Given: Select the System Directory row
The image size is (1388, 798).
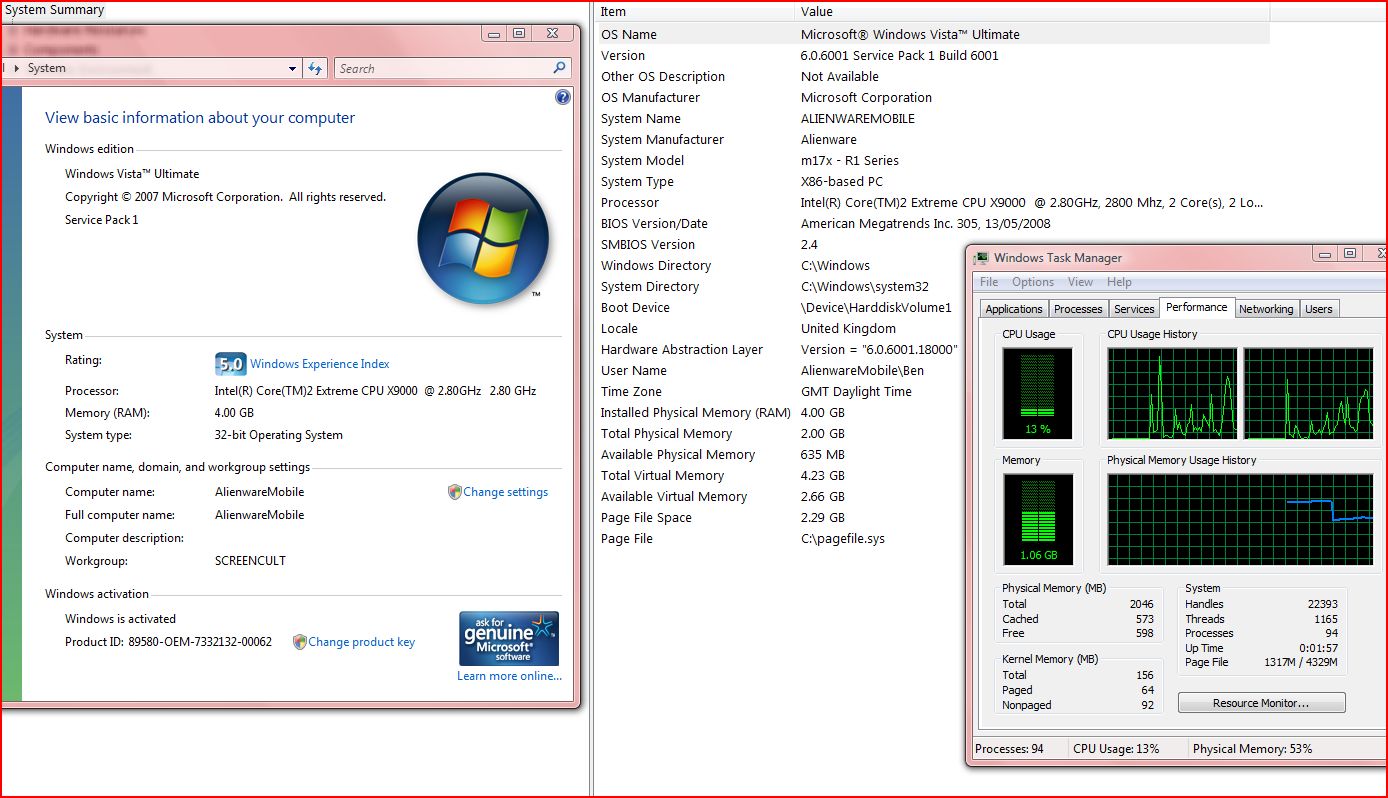Looking at the screenshot, I should click(780, 286).
